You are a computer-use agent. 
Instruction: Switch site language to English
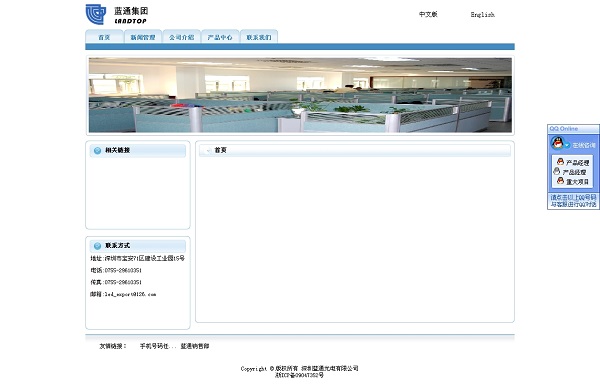pyautogui.click(x=483, y=15)
